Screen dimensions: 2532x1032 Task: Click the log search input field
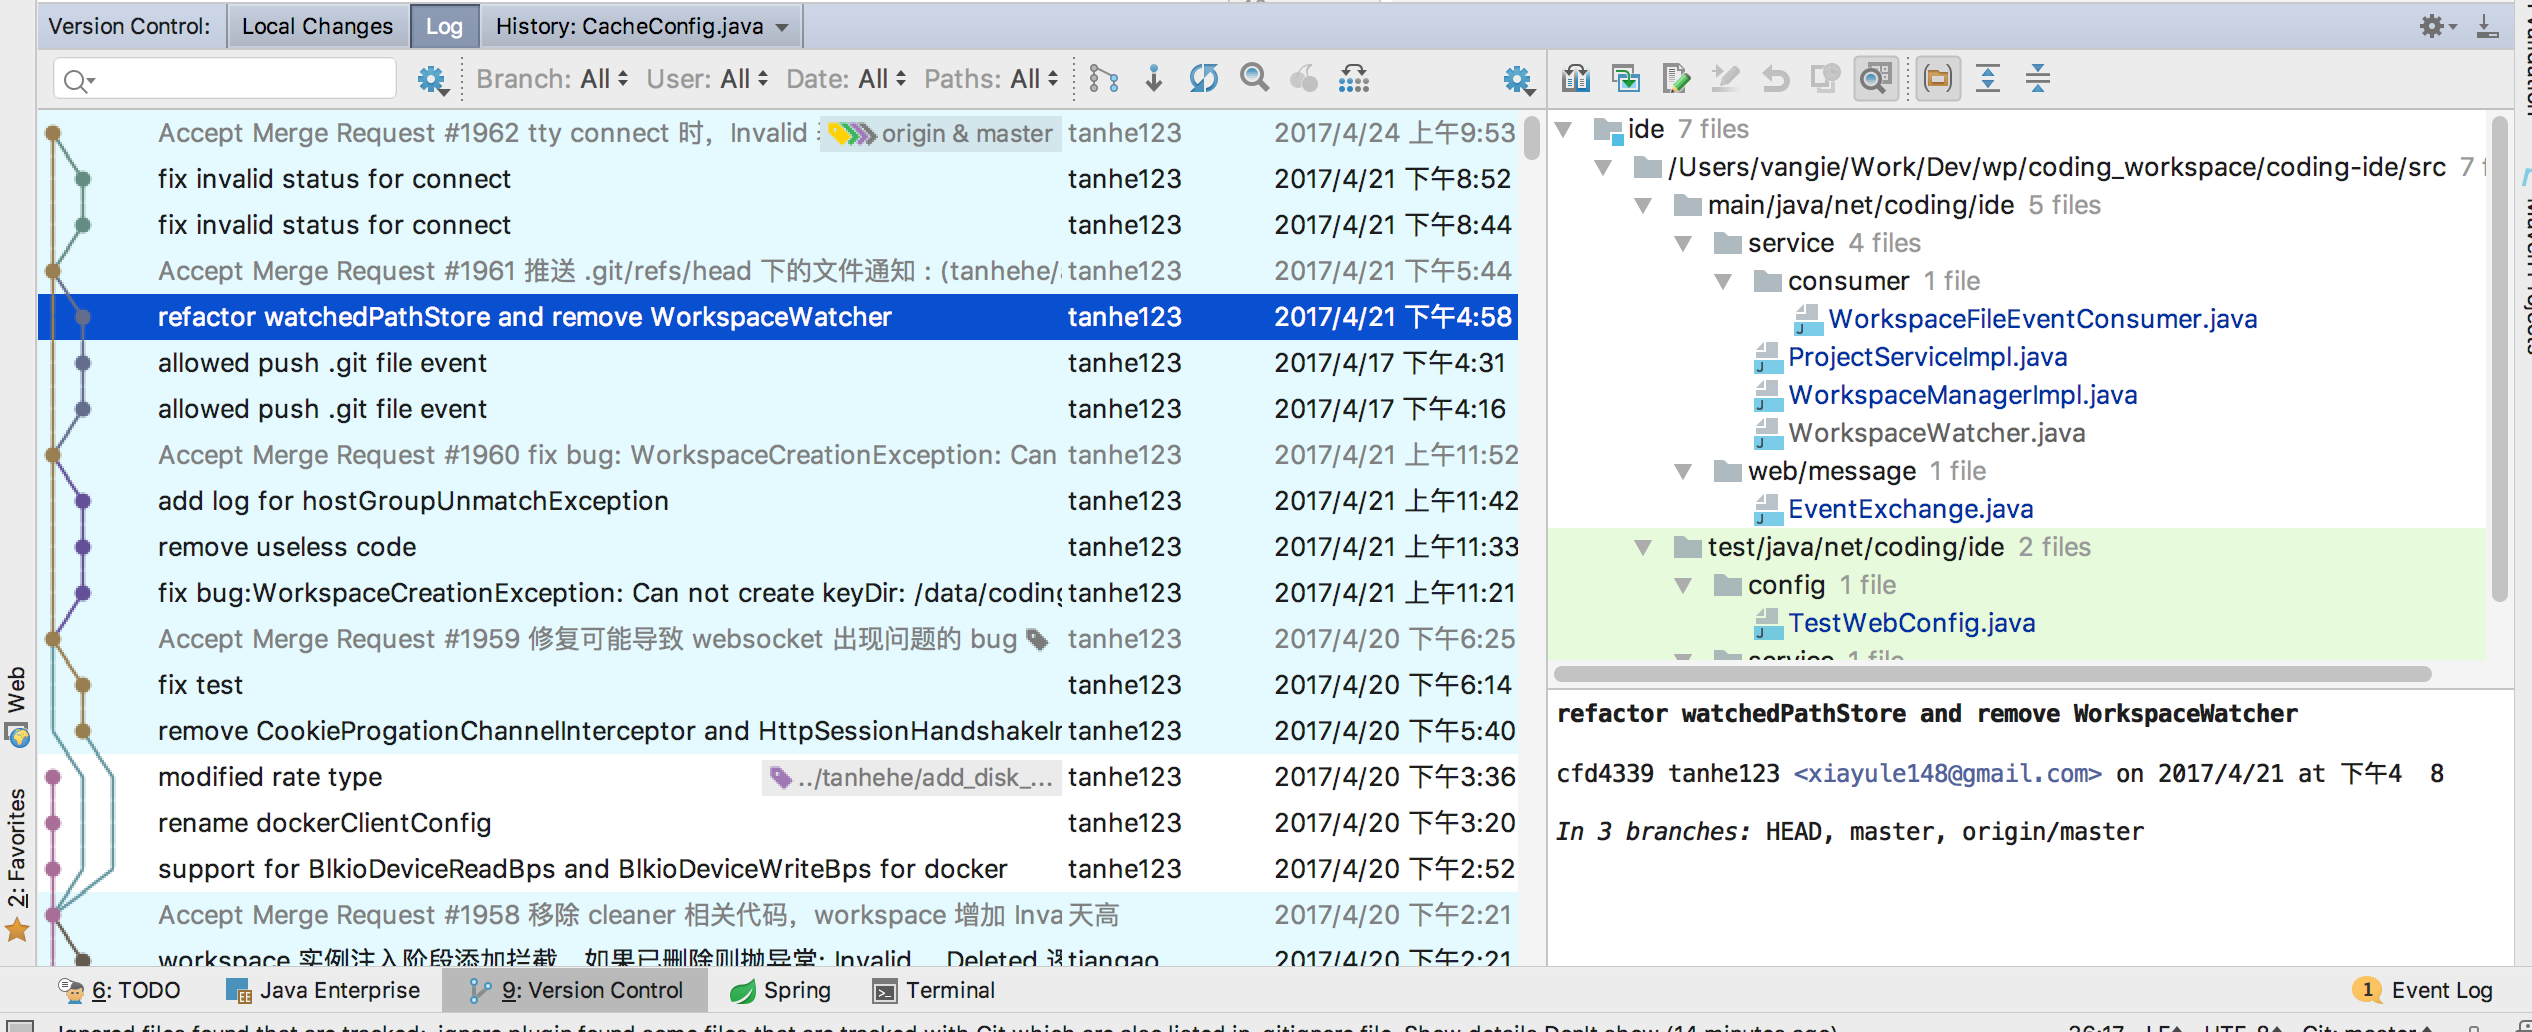(x=225, y=79)
